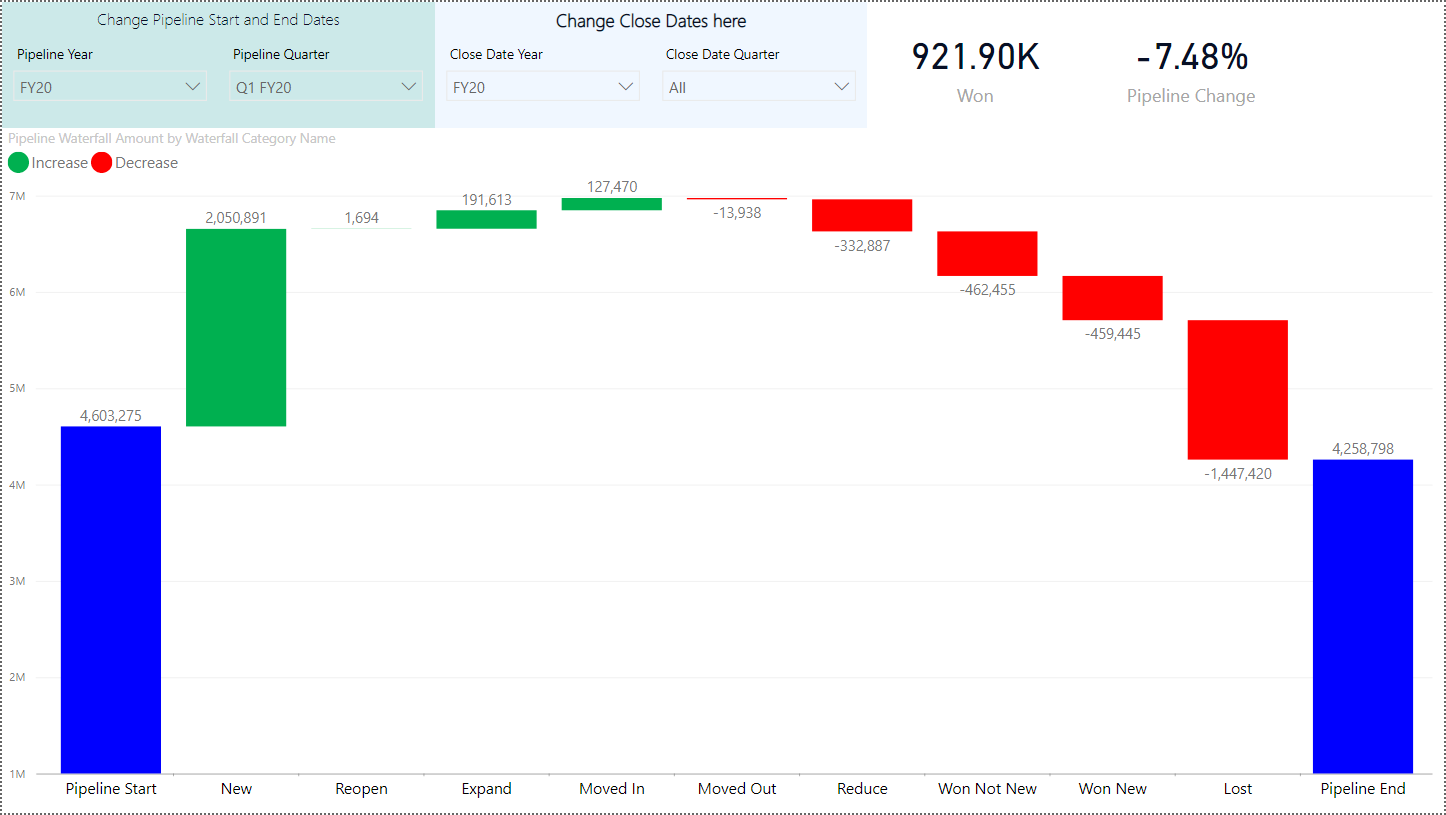Image resolution: width=1446 pixels, height=815 pixels.
Task: Select the green Moved In bar
Action: click(x=611, y=204)
